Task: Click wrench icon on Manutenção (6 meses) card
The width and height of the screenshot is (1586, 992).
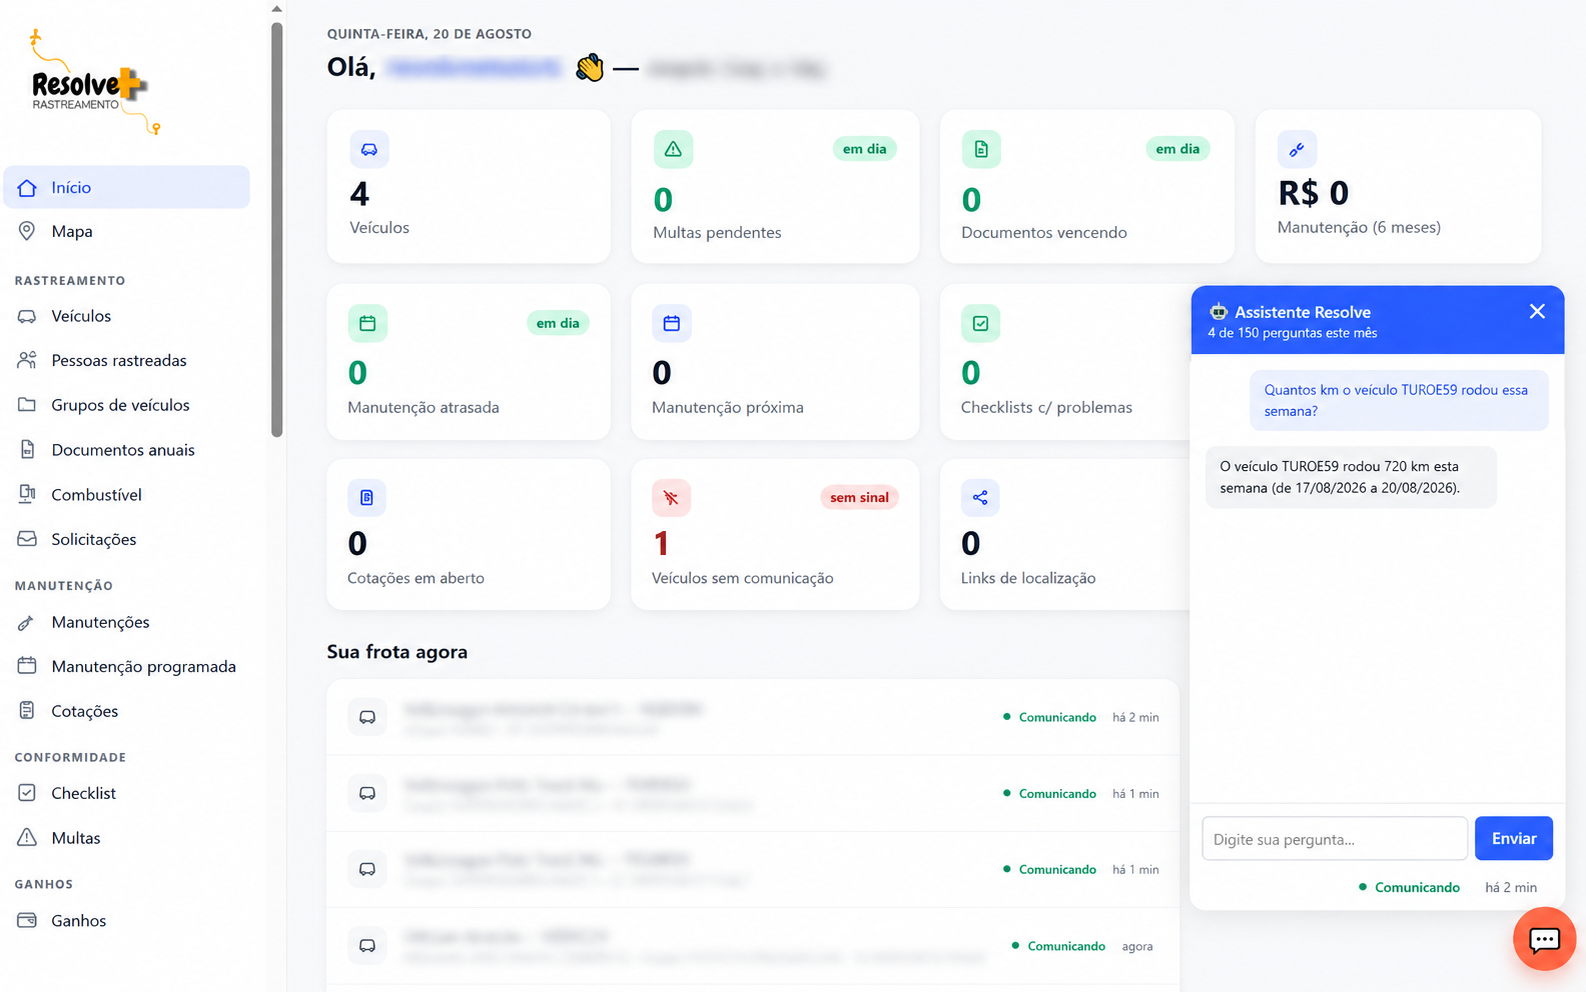Action: pyautogui.click(x=1297, y=149)
